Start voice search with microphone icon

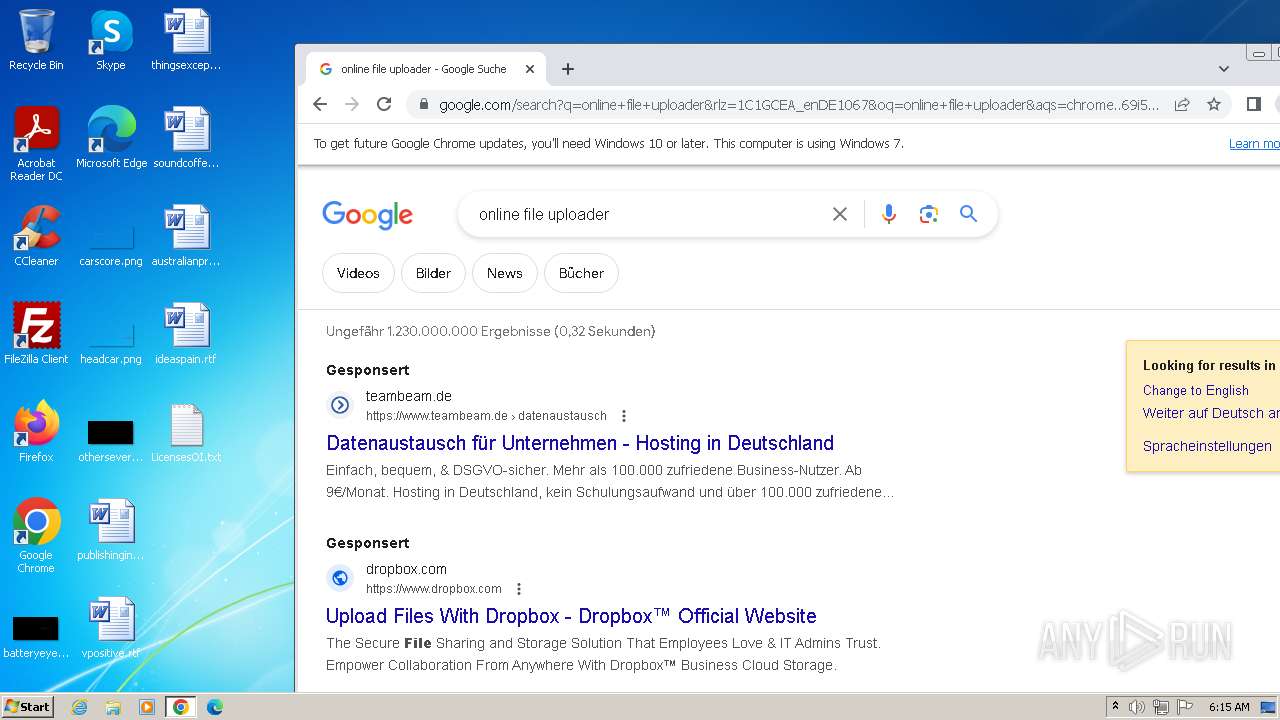tap(889, 214)
